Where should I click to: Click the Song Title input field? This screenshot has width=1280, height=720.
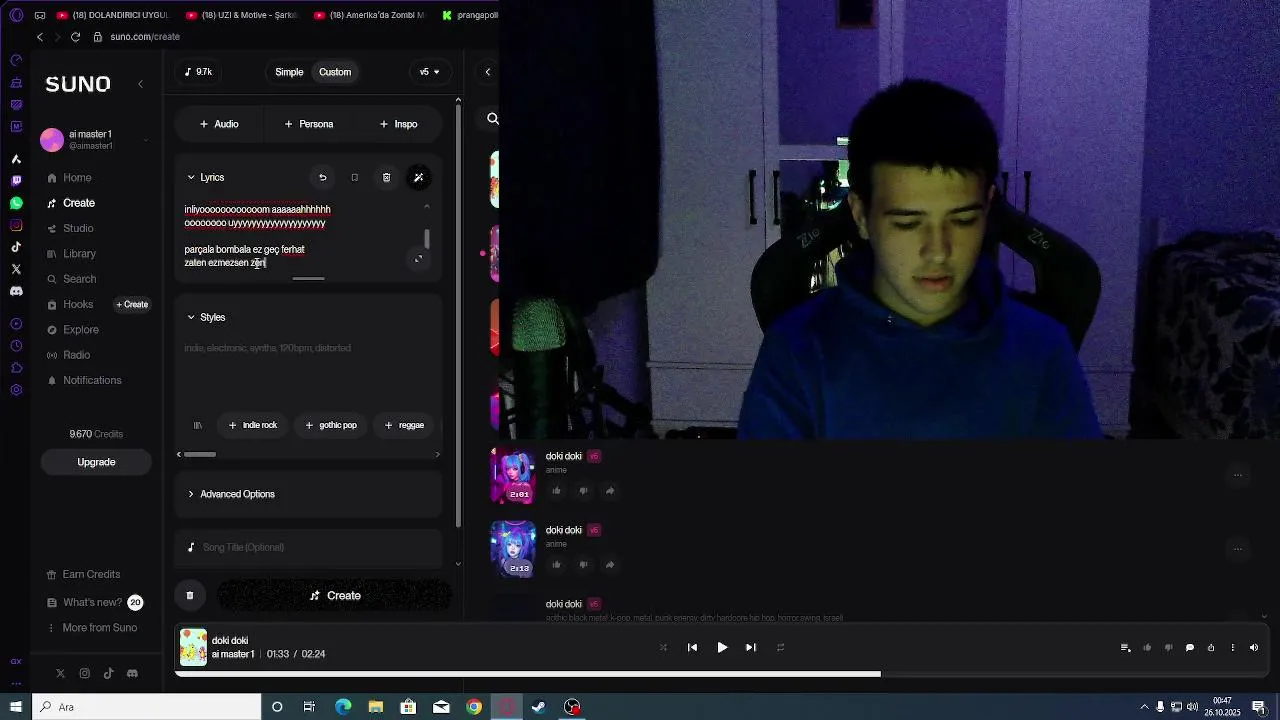click(x=308, y=547)
